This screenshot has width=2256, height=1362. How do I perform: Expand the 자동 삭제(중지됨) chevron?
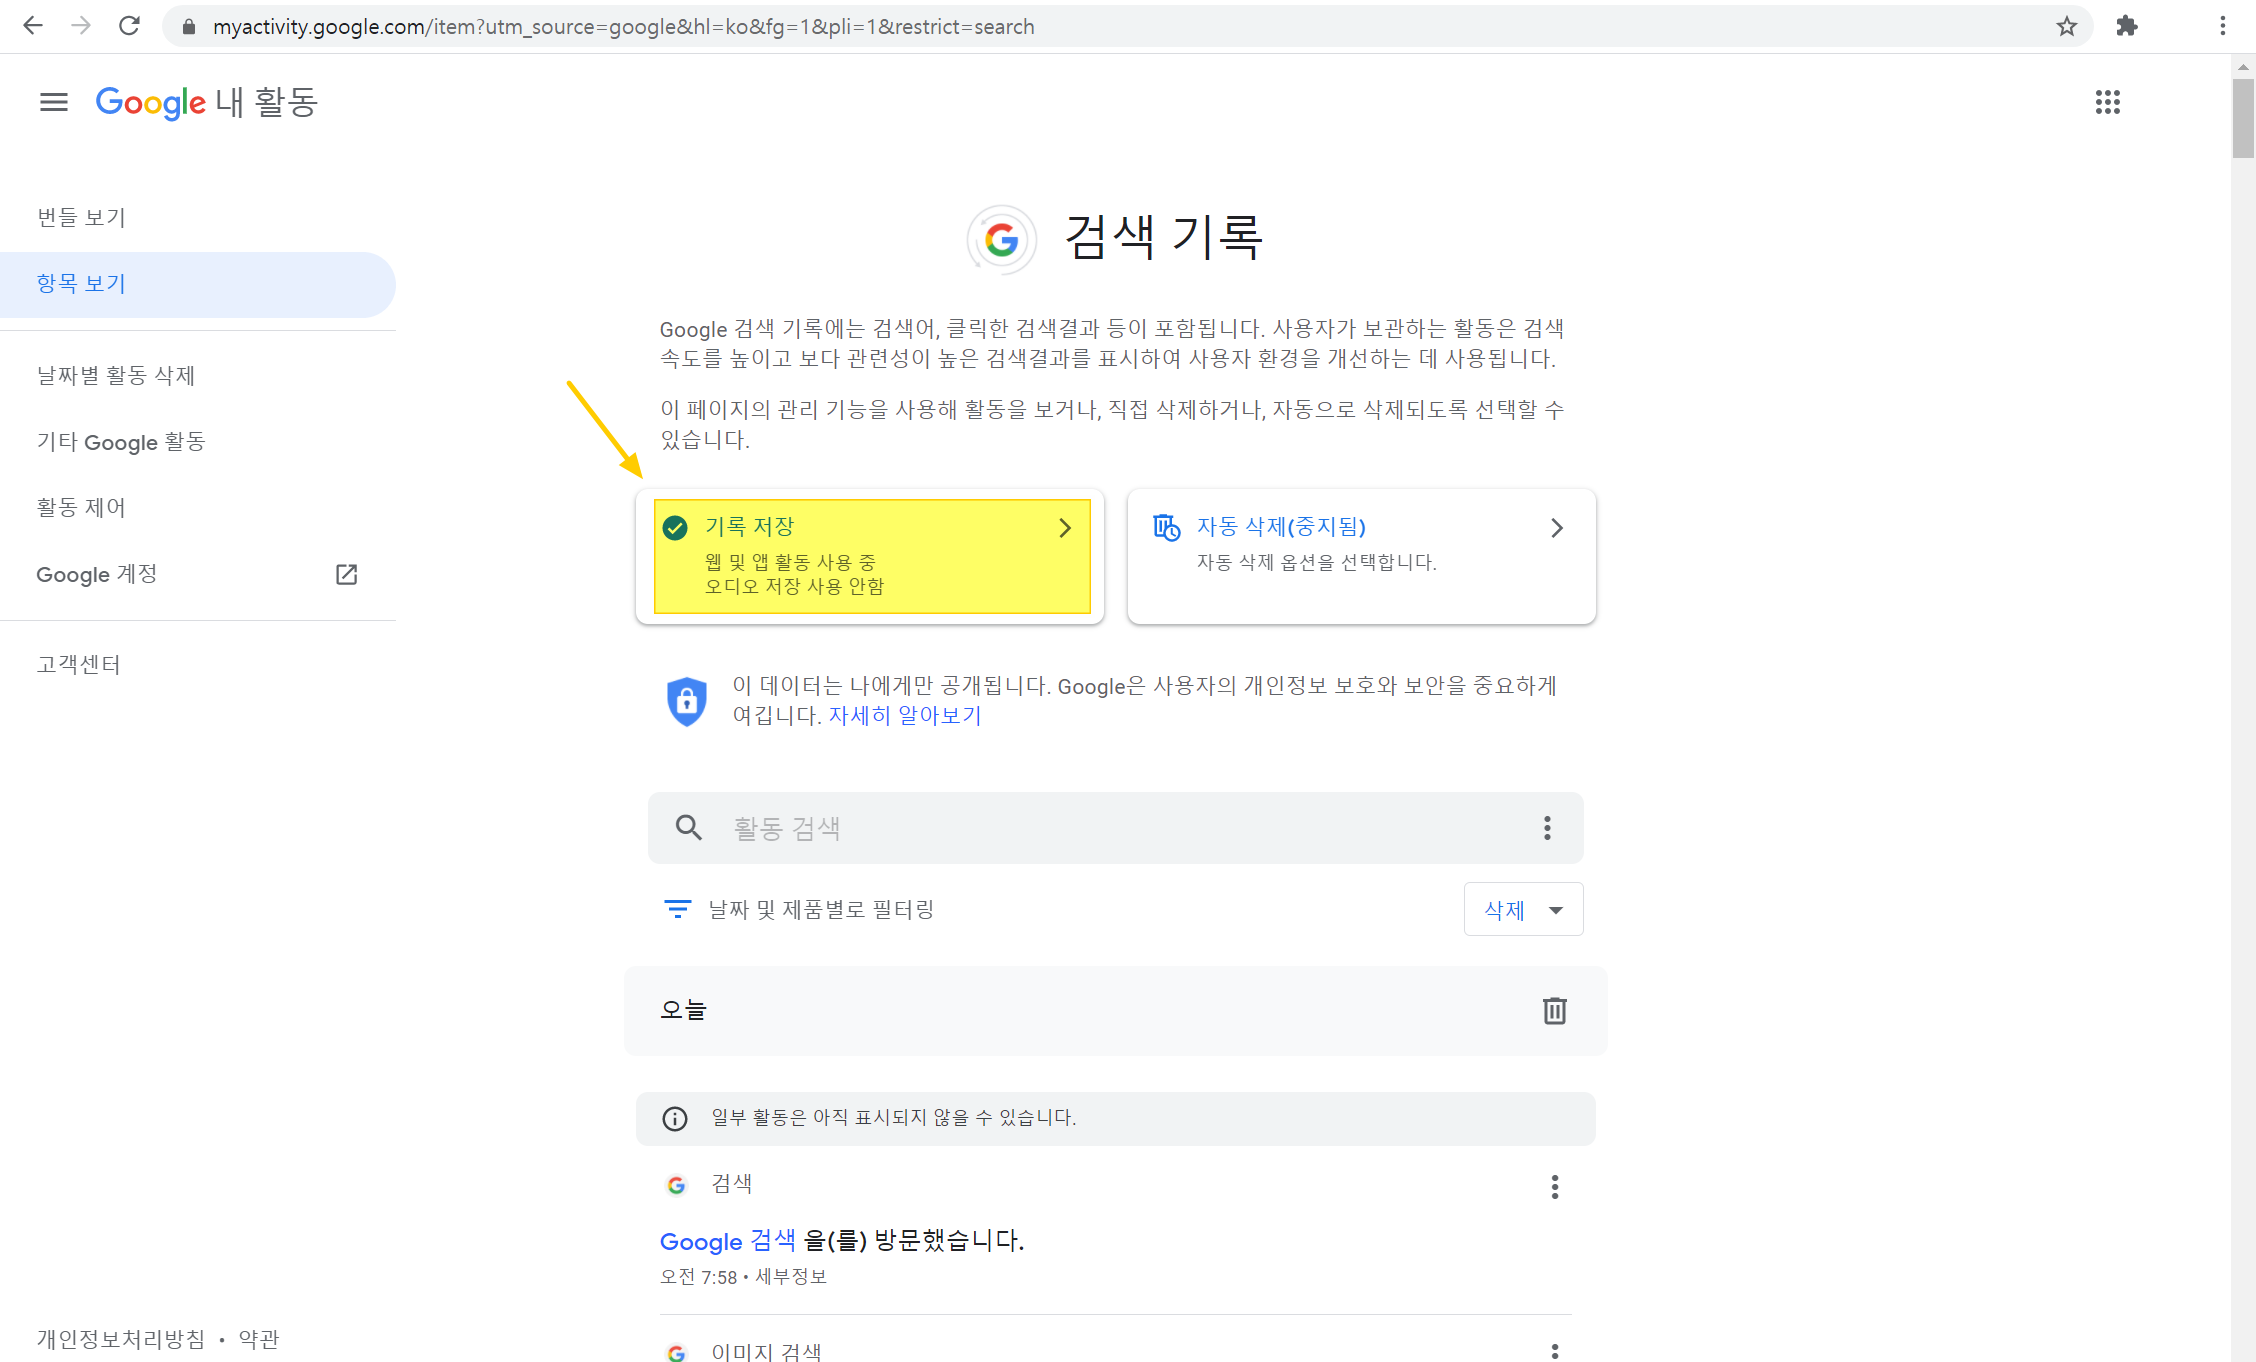click(x=1556, y=528)
